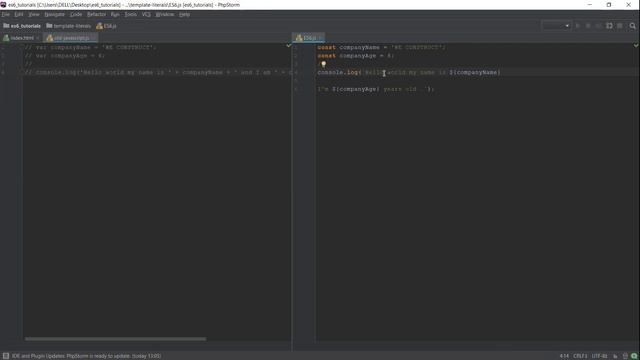The image size is (640, 360).
Task: Click the green notification icon in the status bar
Action: click(634, 356)
